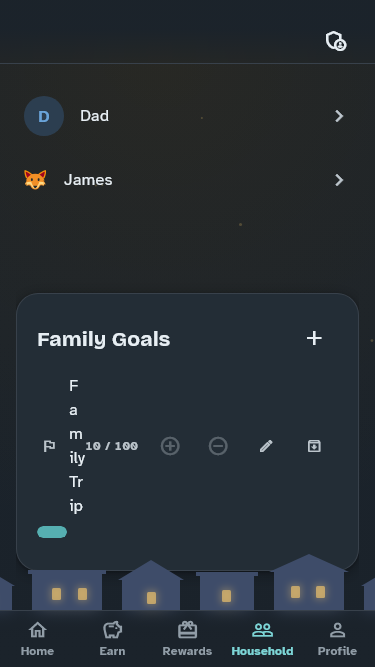
Task: Select the Dad member name
Action: [94, 116]
